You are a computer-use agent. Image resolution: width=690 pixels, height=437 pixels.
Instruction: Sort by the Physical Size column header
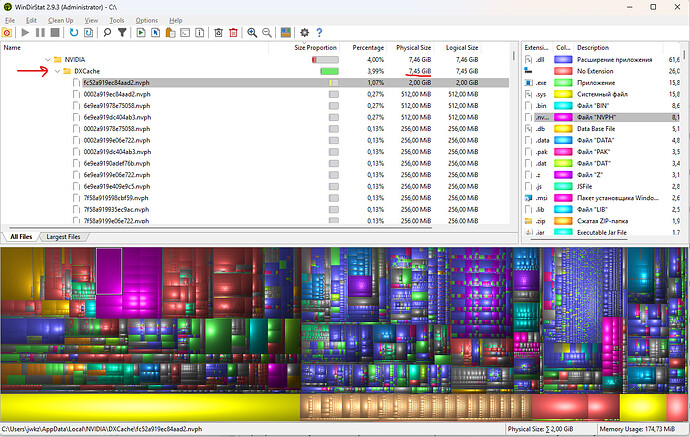[413, 48]
